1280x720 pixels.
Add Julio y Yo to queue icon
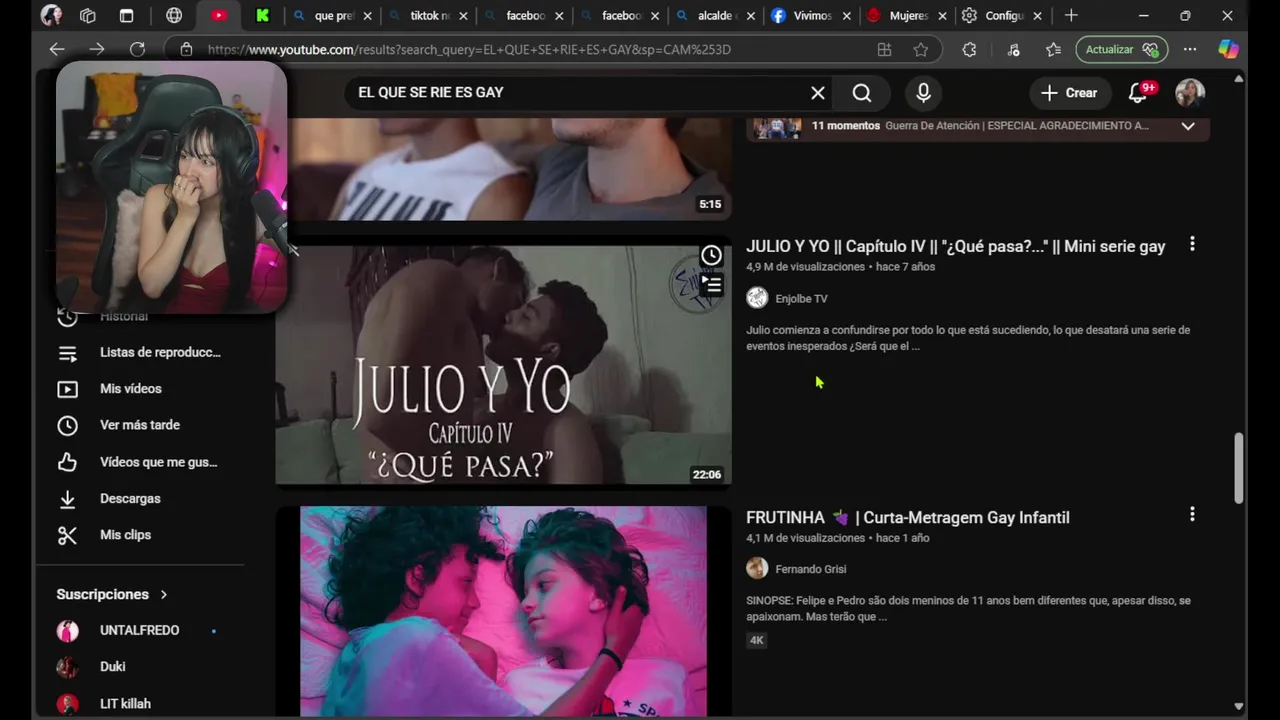point(711,285)
